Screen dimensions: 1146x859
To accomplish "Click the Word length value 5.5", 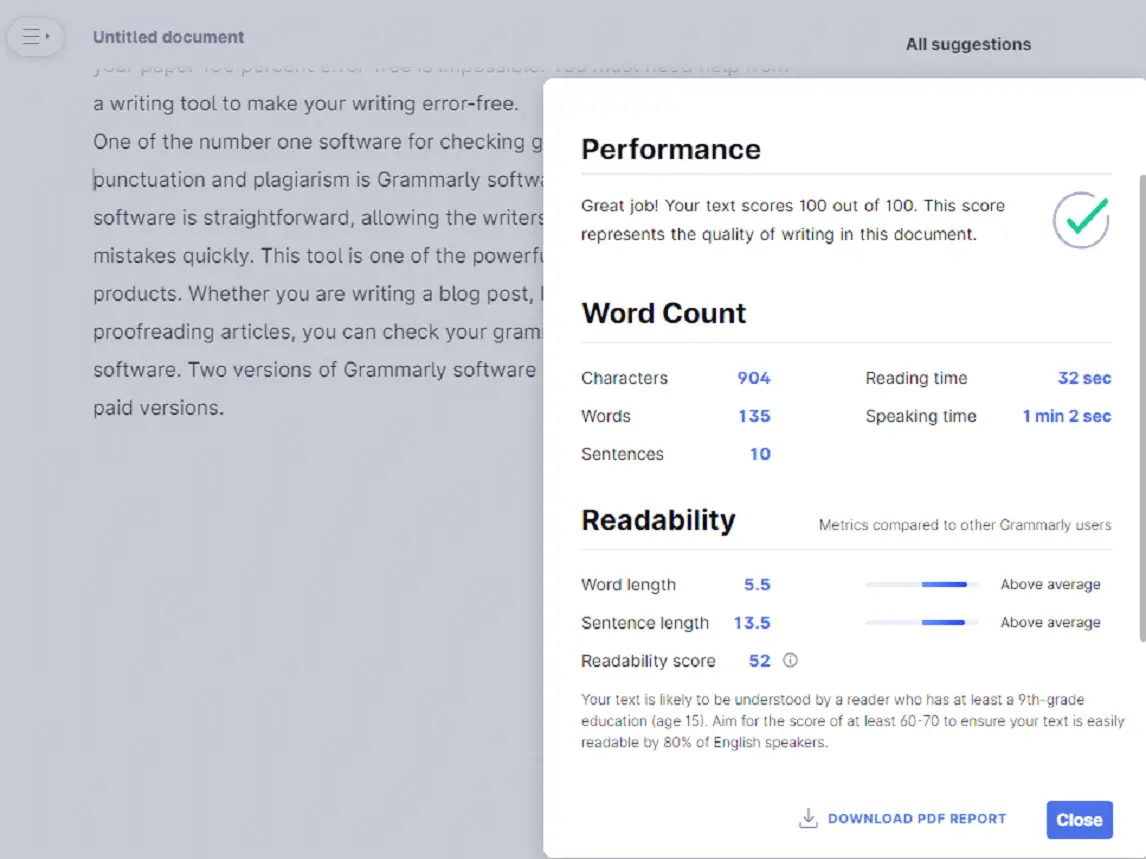I will point(757,584).
